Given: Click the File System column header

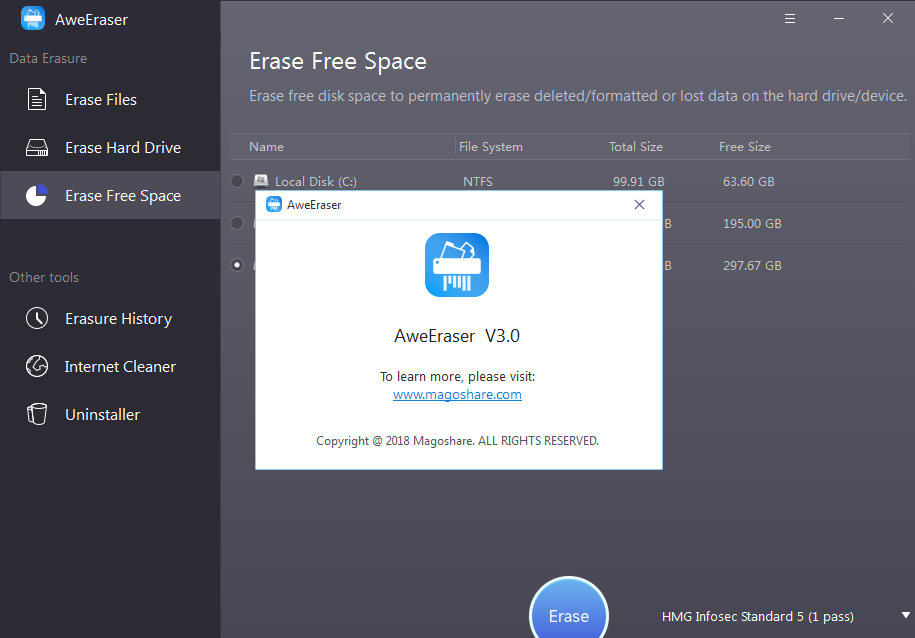Looking at the screenshot, I should coord(491,147).
